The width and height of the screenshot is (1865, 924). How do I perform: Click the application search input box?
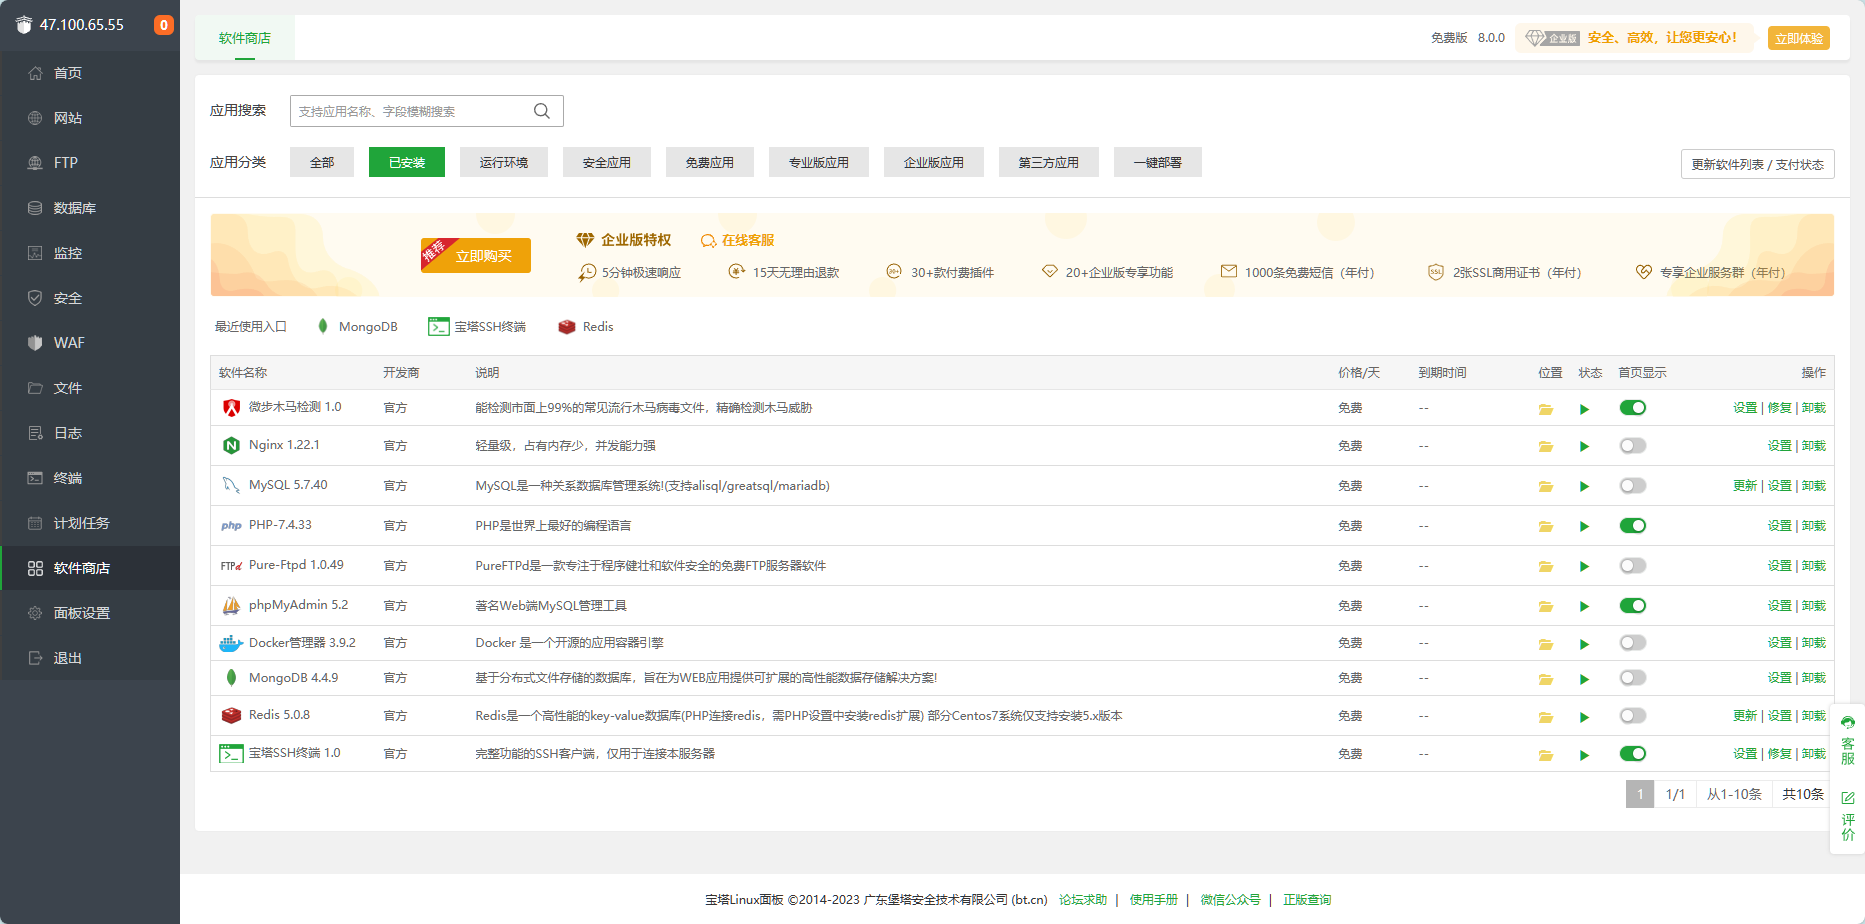410,110
